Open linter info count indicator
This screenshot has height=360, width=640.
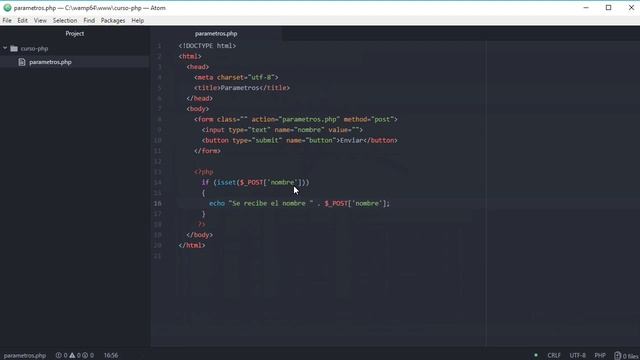click(x=88, y=356)
